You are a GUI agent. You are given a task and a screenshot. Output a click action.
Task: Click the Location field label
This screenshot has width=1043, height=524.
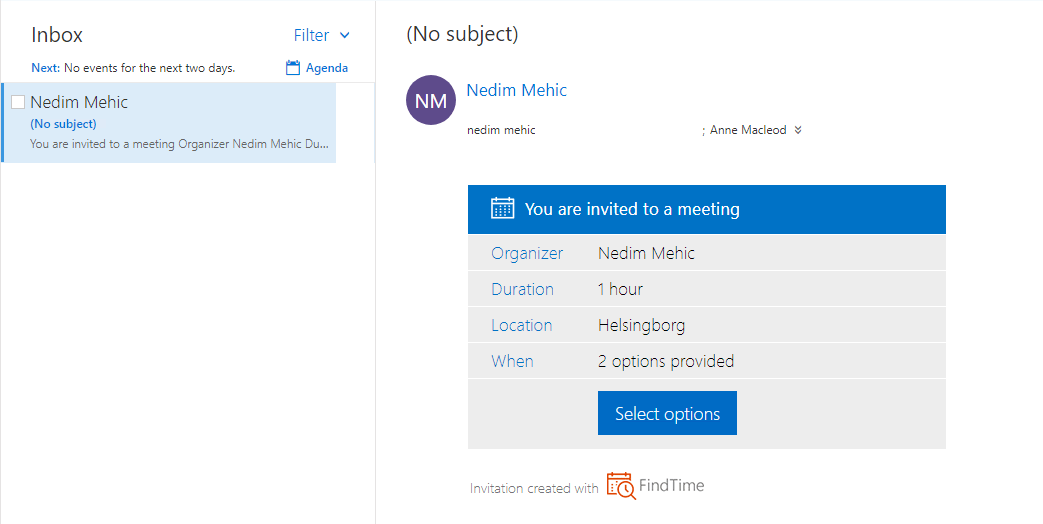click(521, 325)
